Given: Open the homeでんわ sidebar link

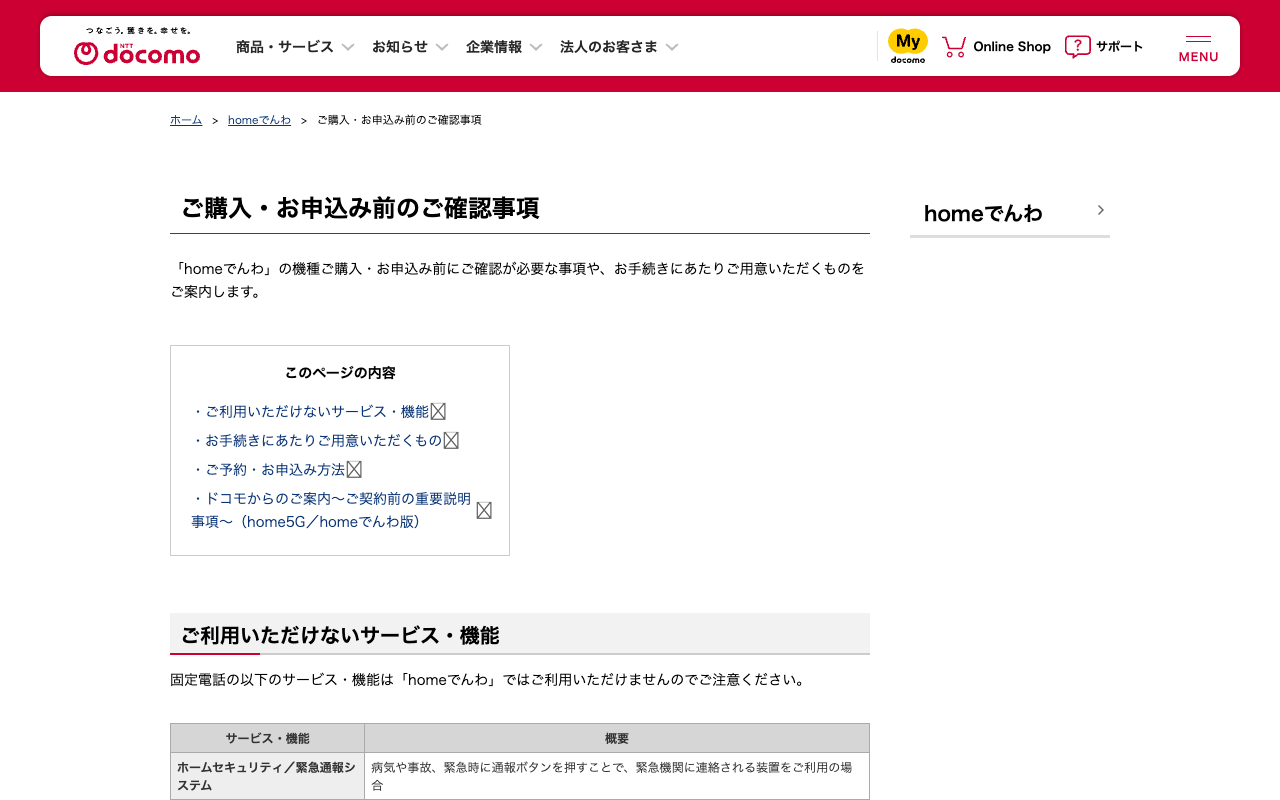Looking at the screenshot, I should click(x=1010, y=212).
